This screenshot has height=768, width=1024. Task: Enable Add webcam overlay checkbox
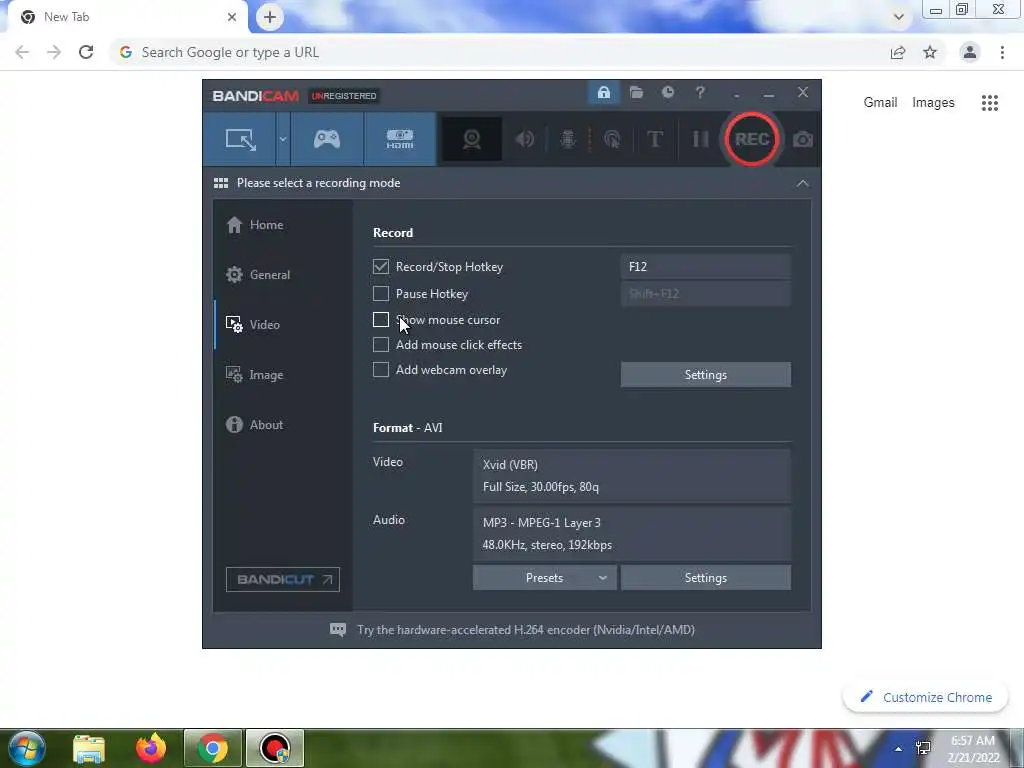click(x=381, y=370)
